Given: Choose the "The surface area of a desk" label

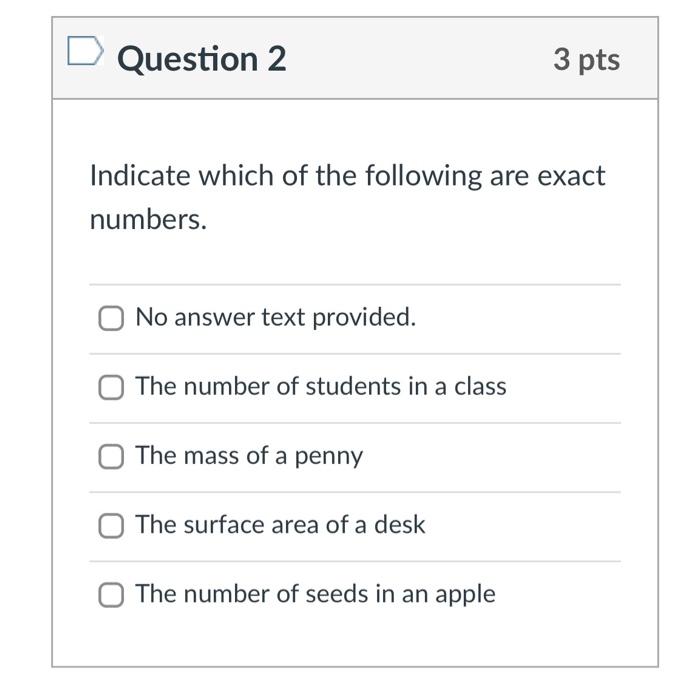Looking at the screenshot, I should tap(280, 525).
